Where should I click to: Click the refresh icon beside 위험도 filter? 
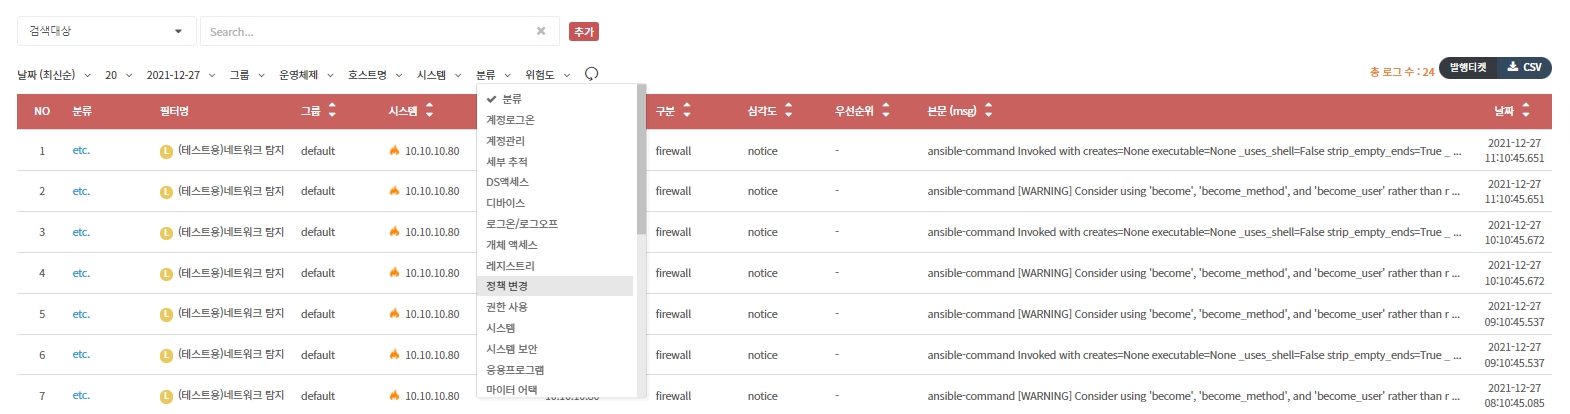click(591, 74)
